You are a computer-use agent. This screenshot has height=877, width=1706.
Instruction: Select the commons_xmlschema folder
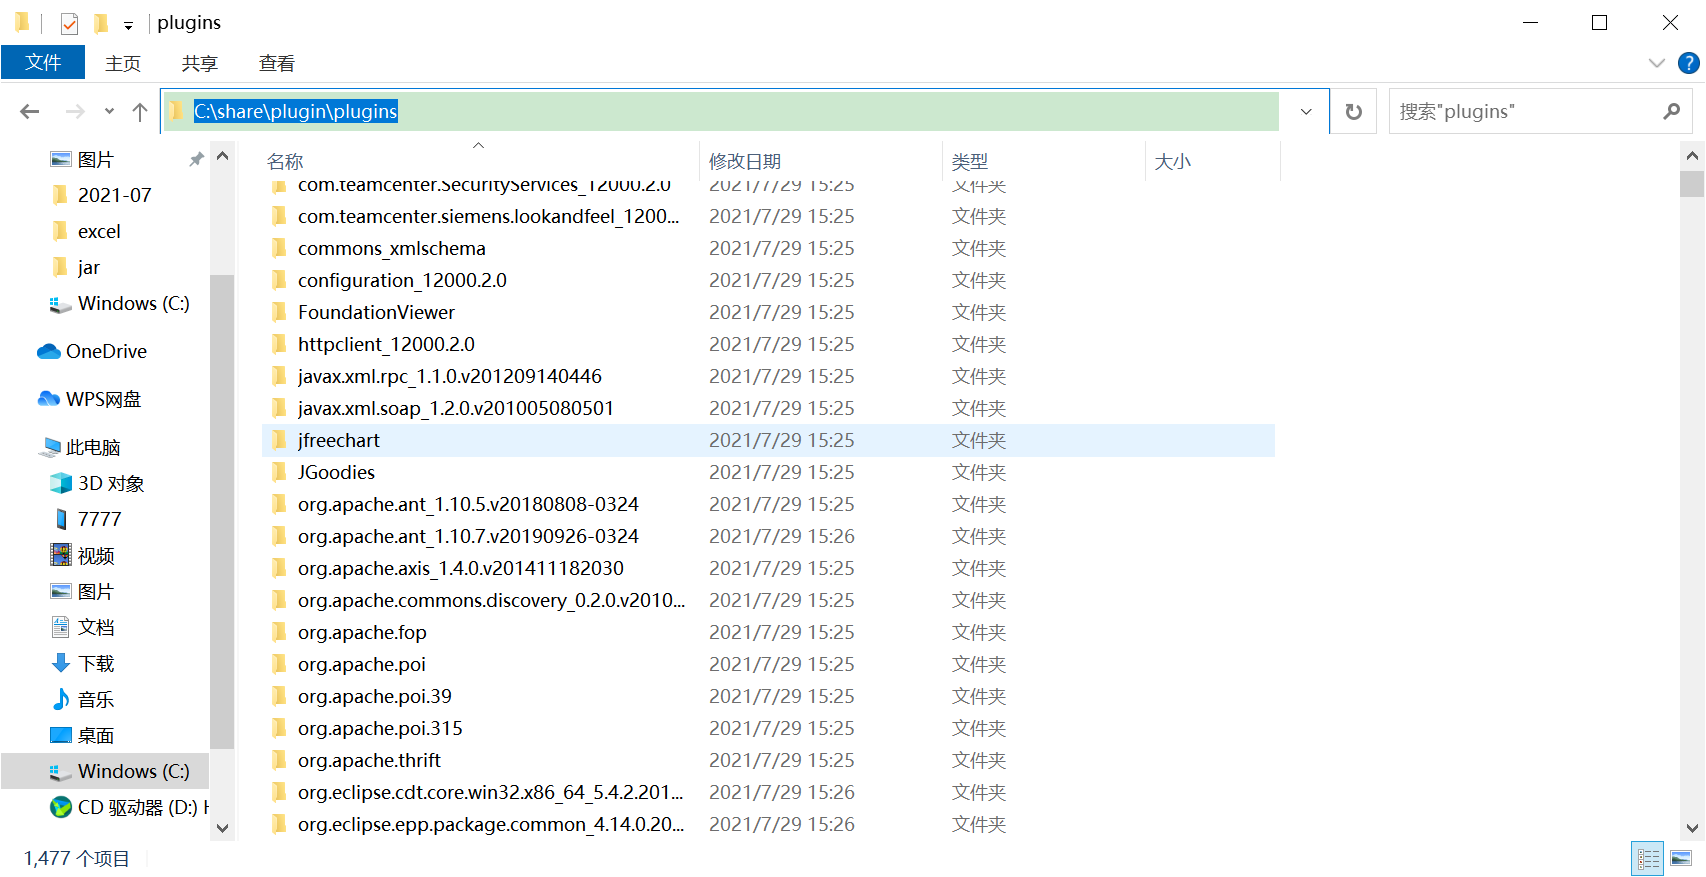392,248
